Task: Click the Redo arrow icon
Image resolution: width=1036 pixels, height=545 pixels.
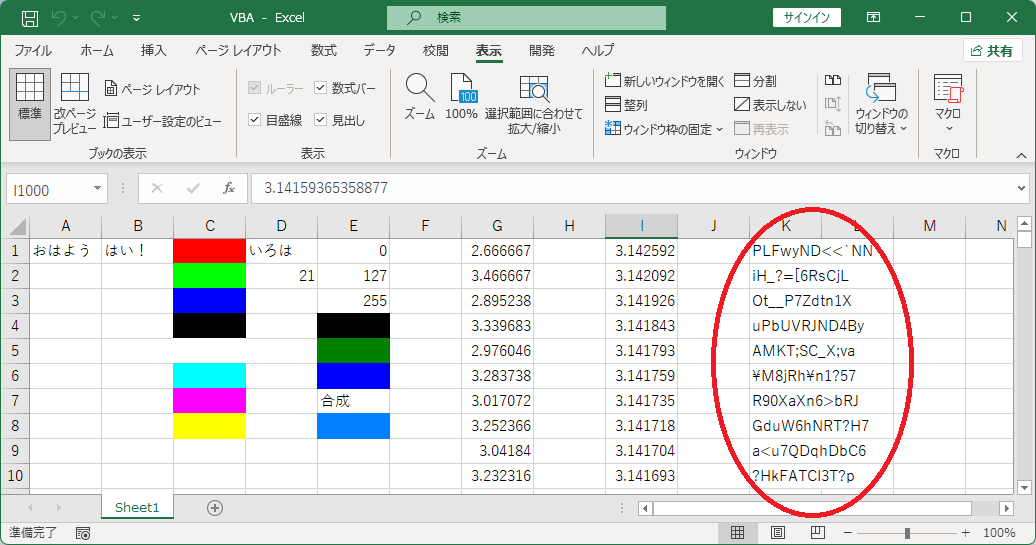Action: [98, 18]
